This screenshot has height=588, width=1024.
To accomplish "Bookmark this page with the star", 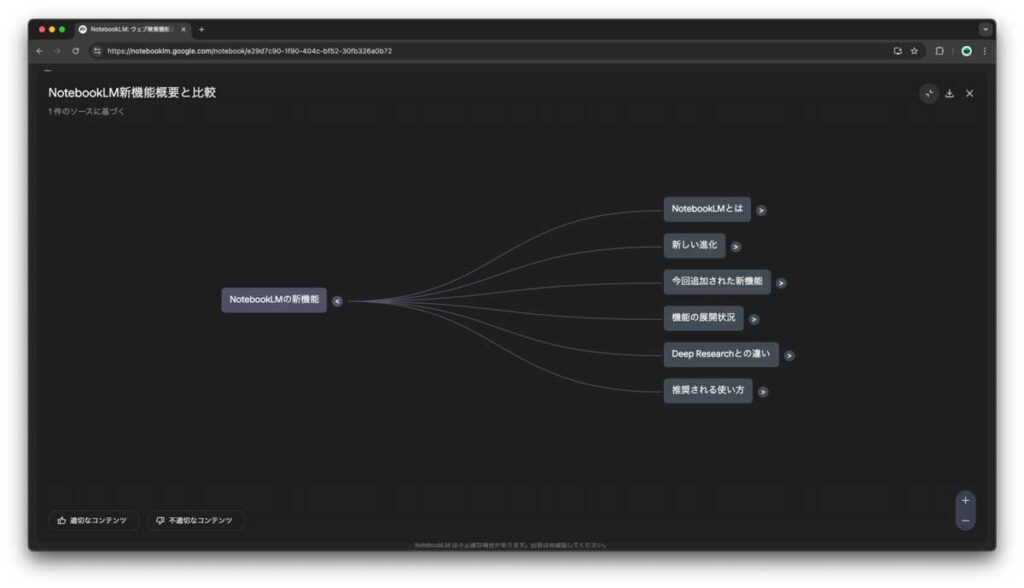I will (914, 51).
